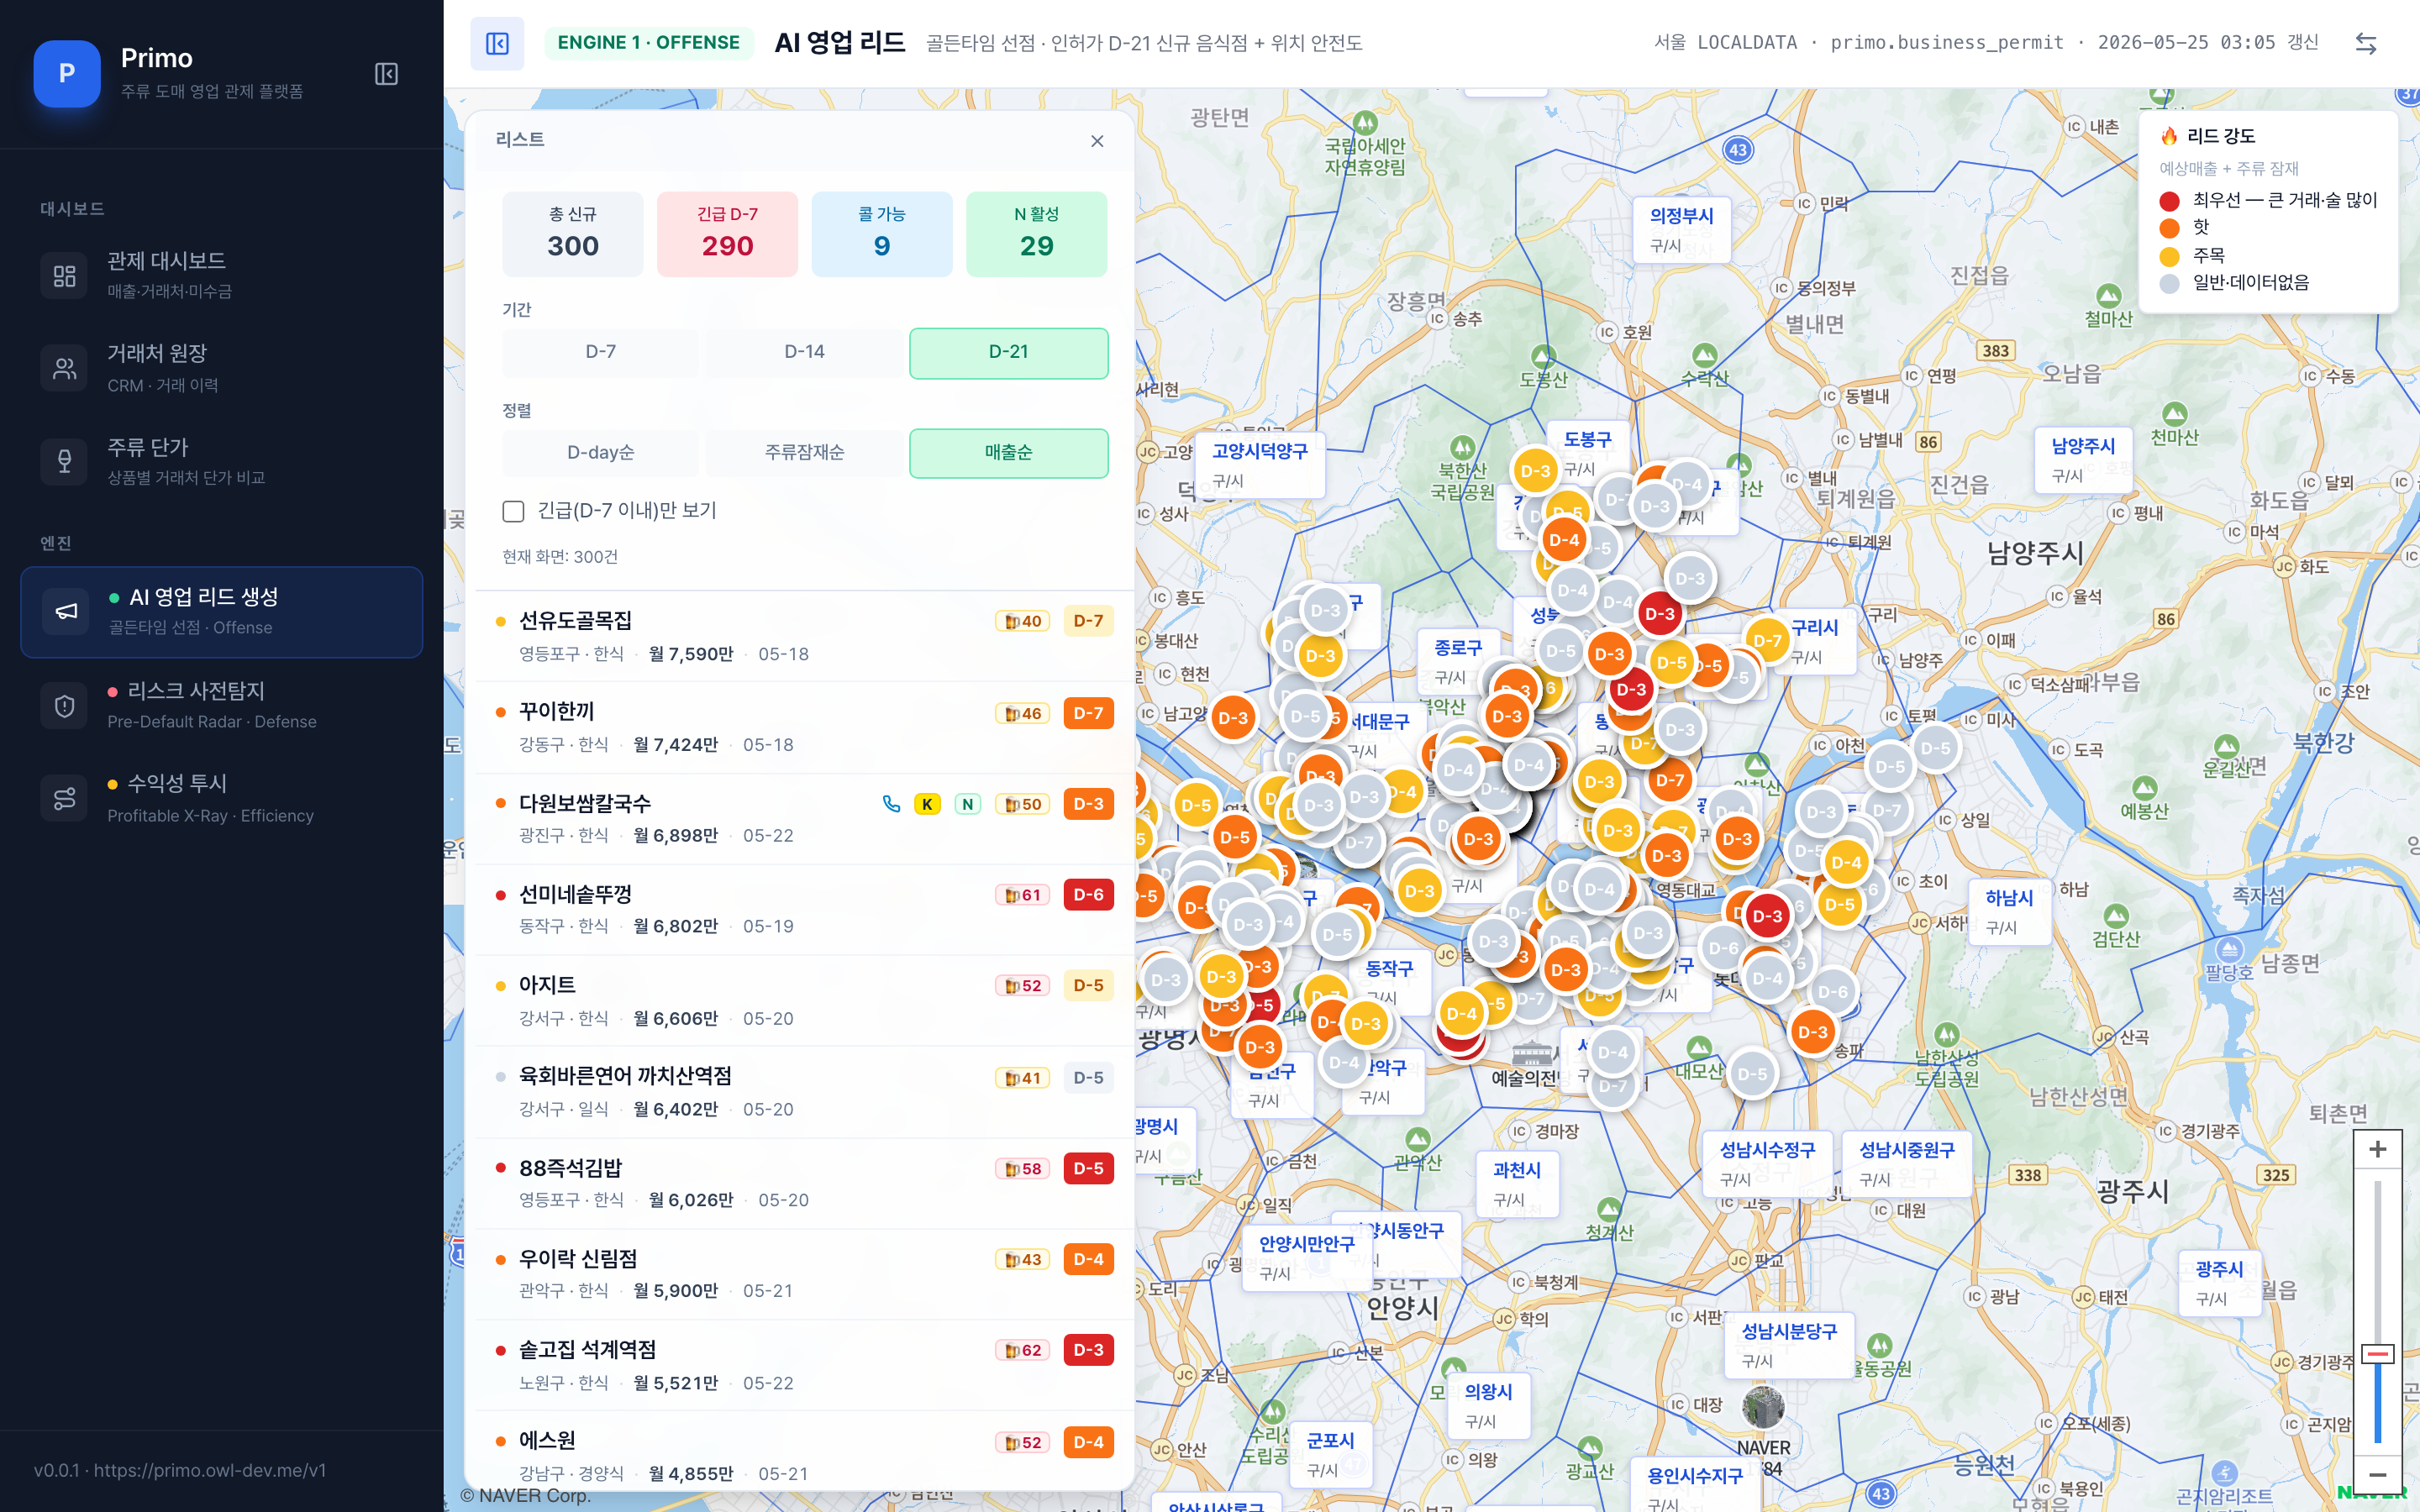This screenshot has width=2420, height=1512.
Task: Click the 남양주시 map district label
Action: (2084, 460)
